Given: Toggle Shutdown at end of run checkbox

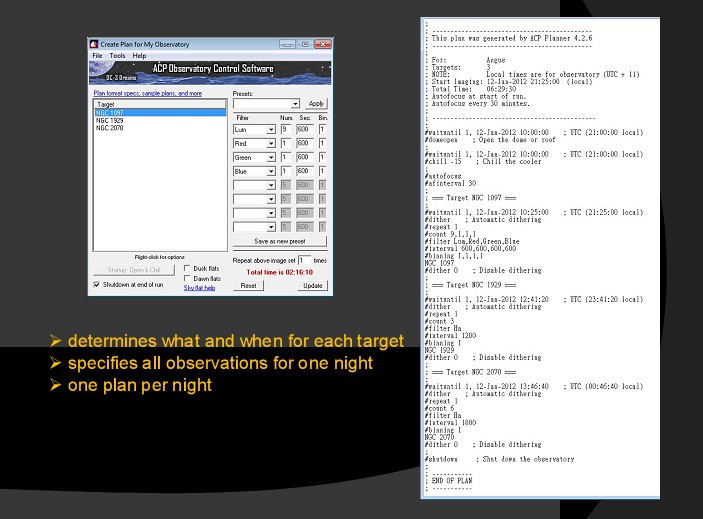Looking at the screenshot, I should click(x=96, y=285).
